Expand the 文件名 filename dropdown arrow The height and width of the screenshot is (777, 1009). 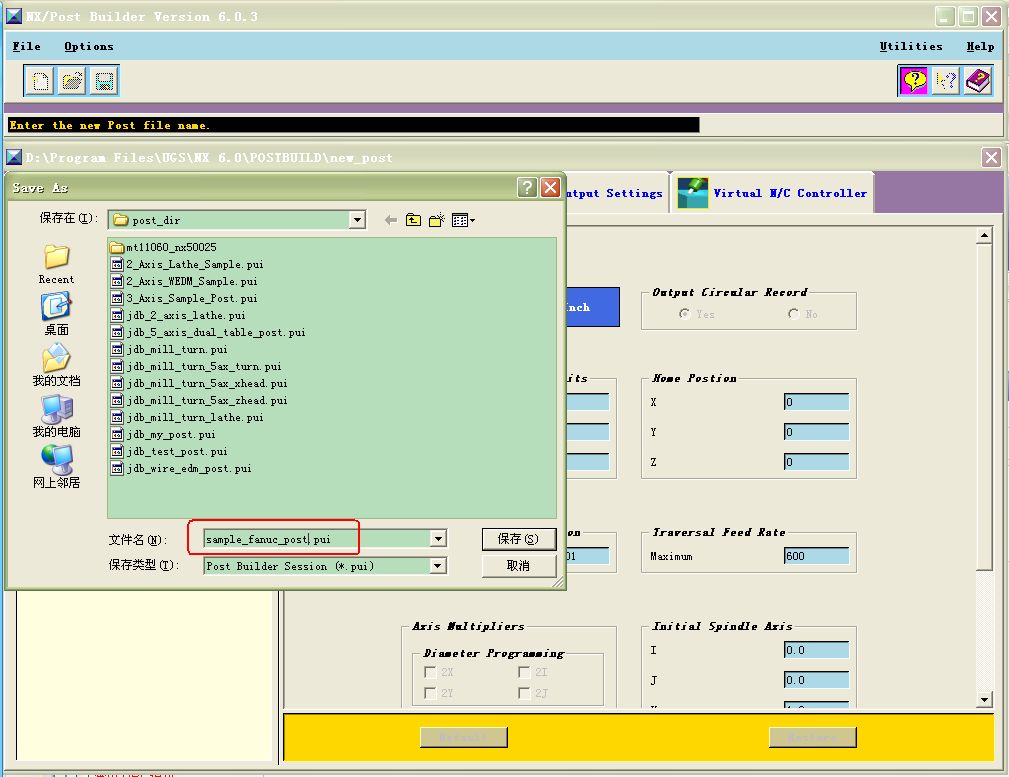click(x=438, y=539)
